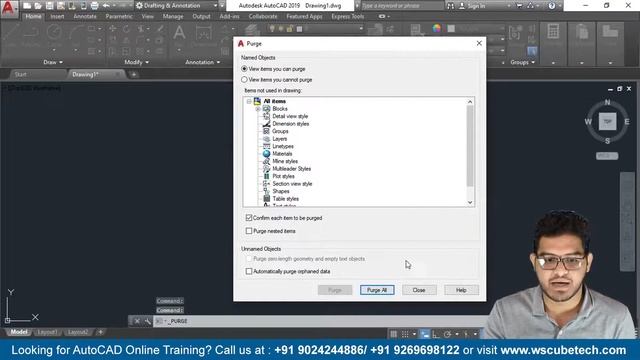This screenshot has height=360, width=640.
Task: Click the command line input showing _PURGE
Action: tap(322, 321)
